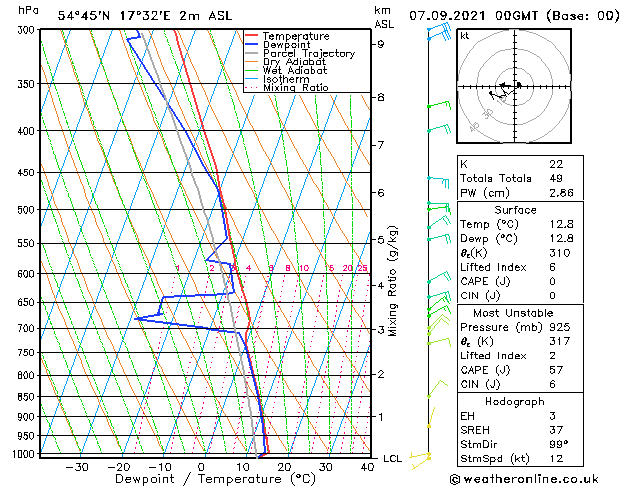
Task: Click the PW (cm) value 2.86
Action: point(561,193)
